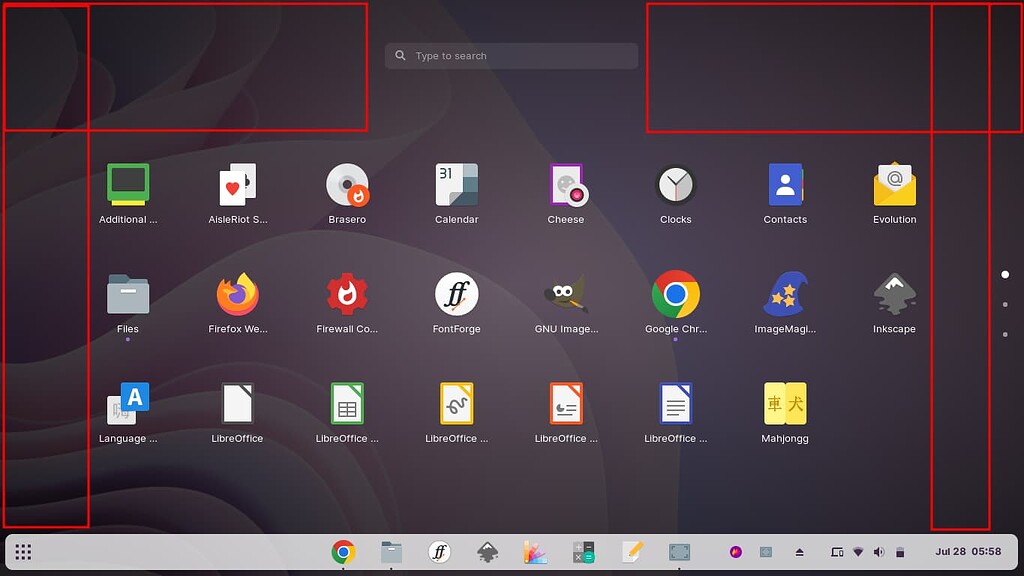Open Files from the app grid
This screenshot has width=1024, height=576.
[x=128, y=295]
